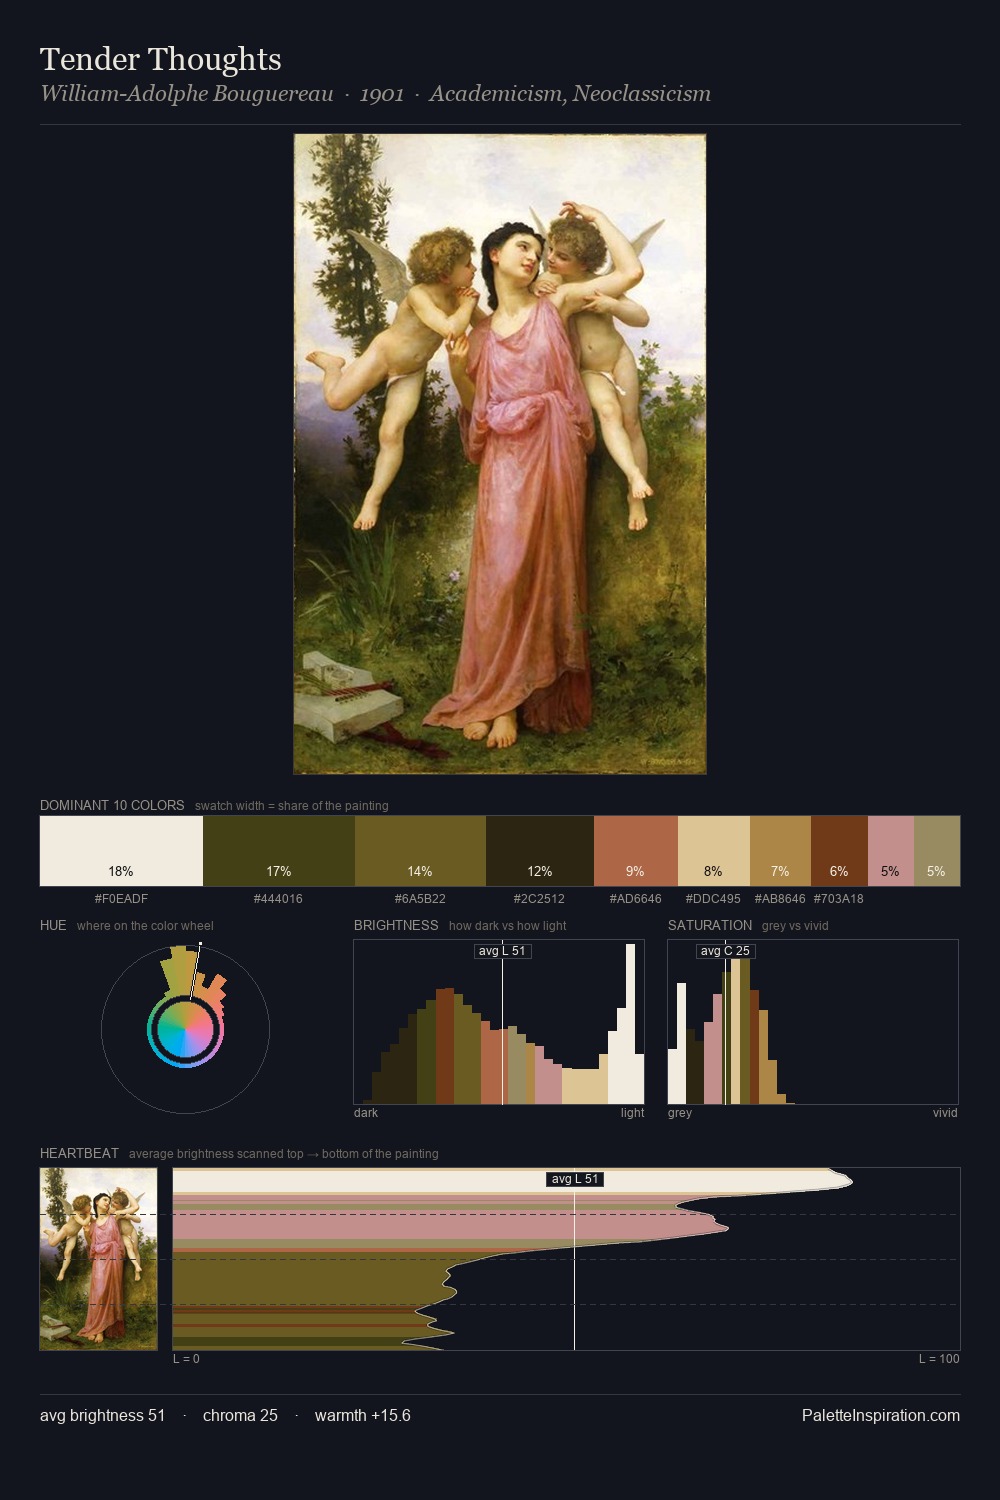This screenshot has height=1500, width=1000.
Task: Click the style text Academicism, Neoclassicism
Action: tap(570, 94)
